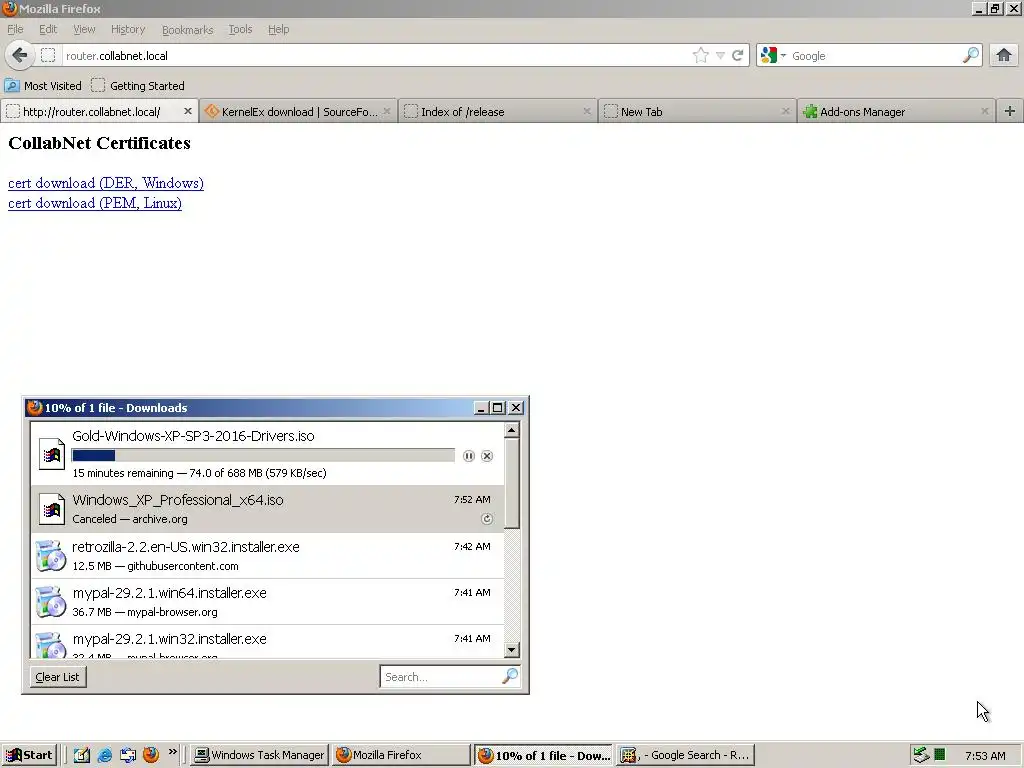Click the cert download (DER, Windows) link
This screenshot has width=1024, height=768.
[106, 183]
